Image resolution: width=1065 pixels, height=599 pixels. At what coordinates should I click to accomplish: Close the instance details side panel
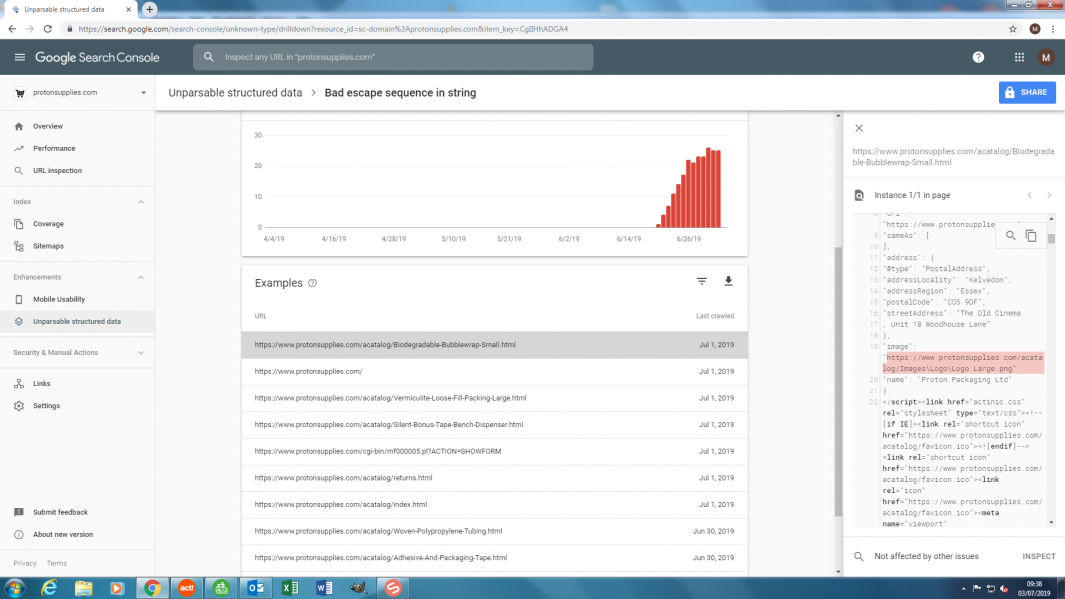click(x=858, y=128)
